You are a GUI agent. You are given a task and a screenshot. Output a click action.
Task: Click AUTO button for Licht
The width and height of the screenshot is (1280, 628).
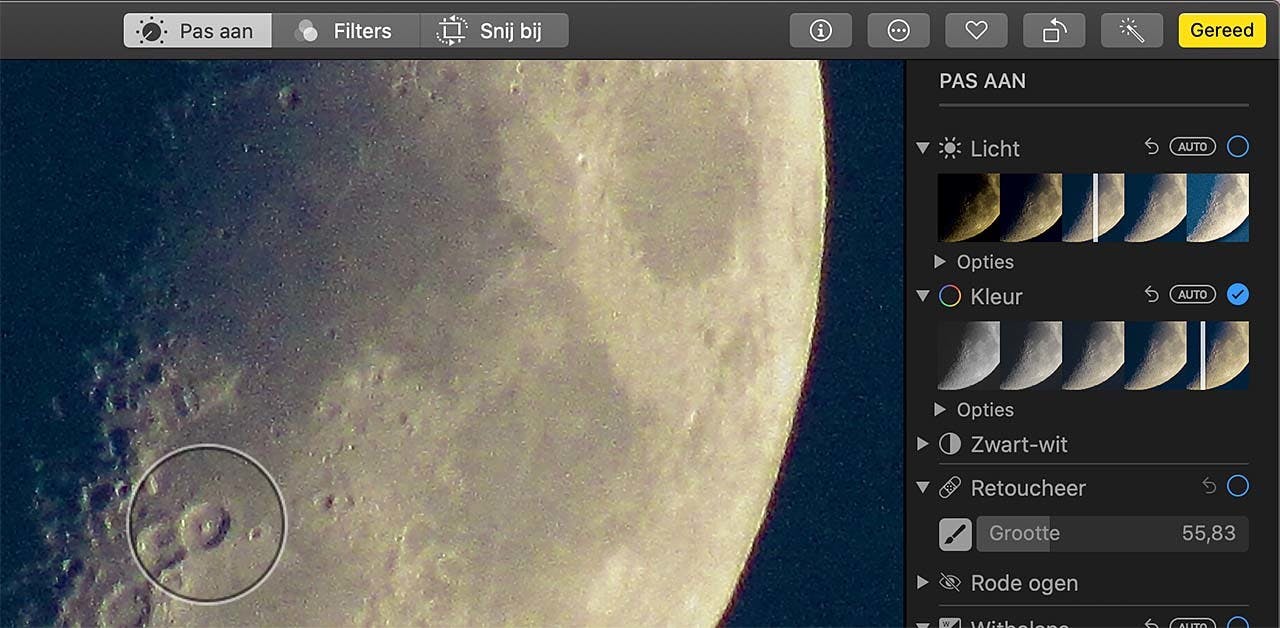1192,147
